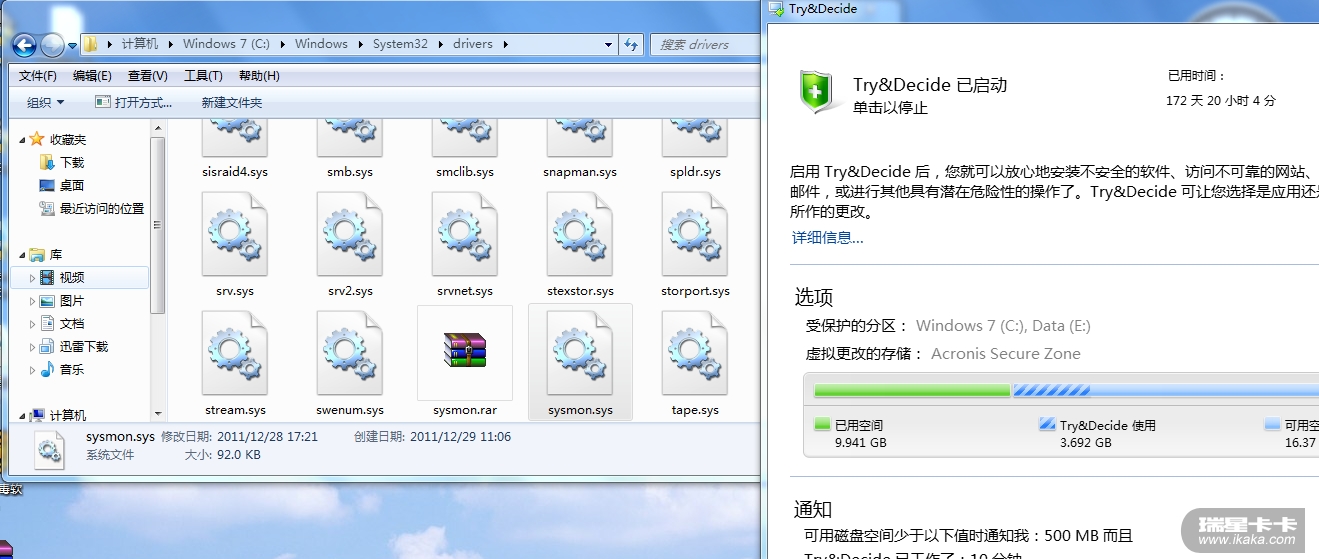Click the green 已用空间 legend swatch

[x=822, y=425]
